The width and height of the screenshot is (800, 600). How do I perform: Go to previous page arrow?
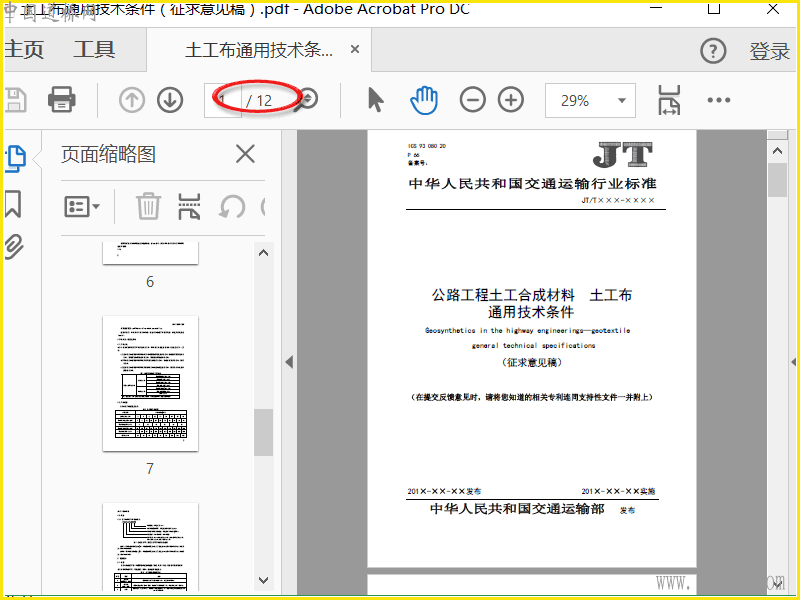tap(132, 100)
